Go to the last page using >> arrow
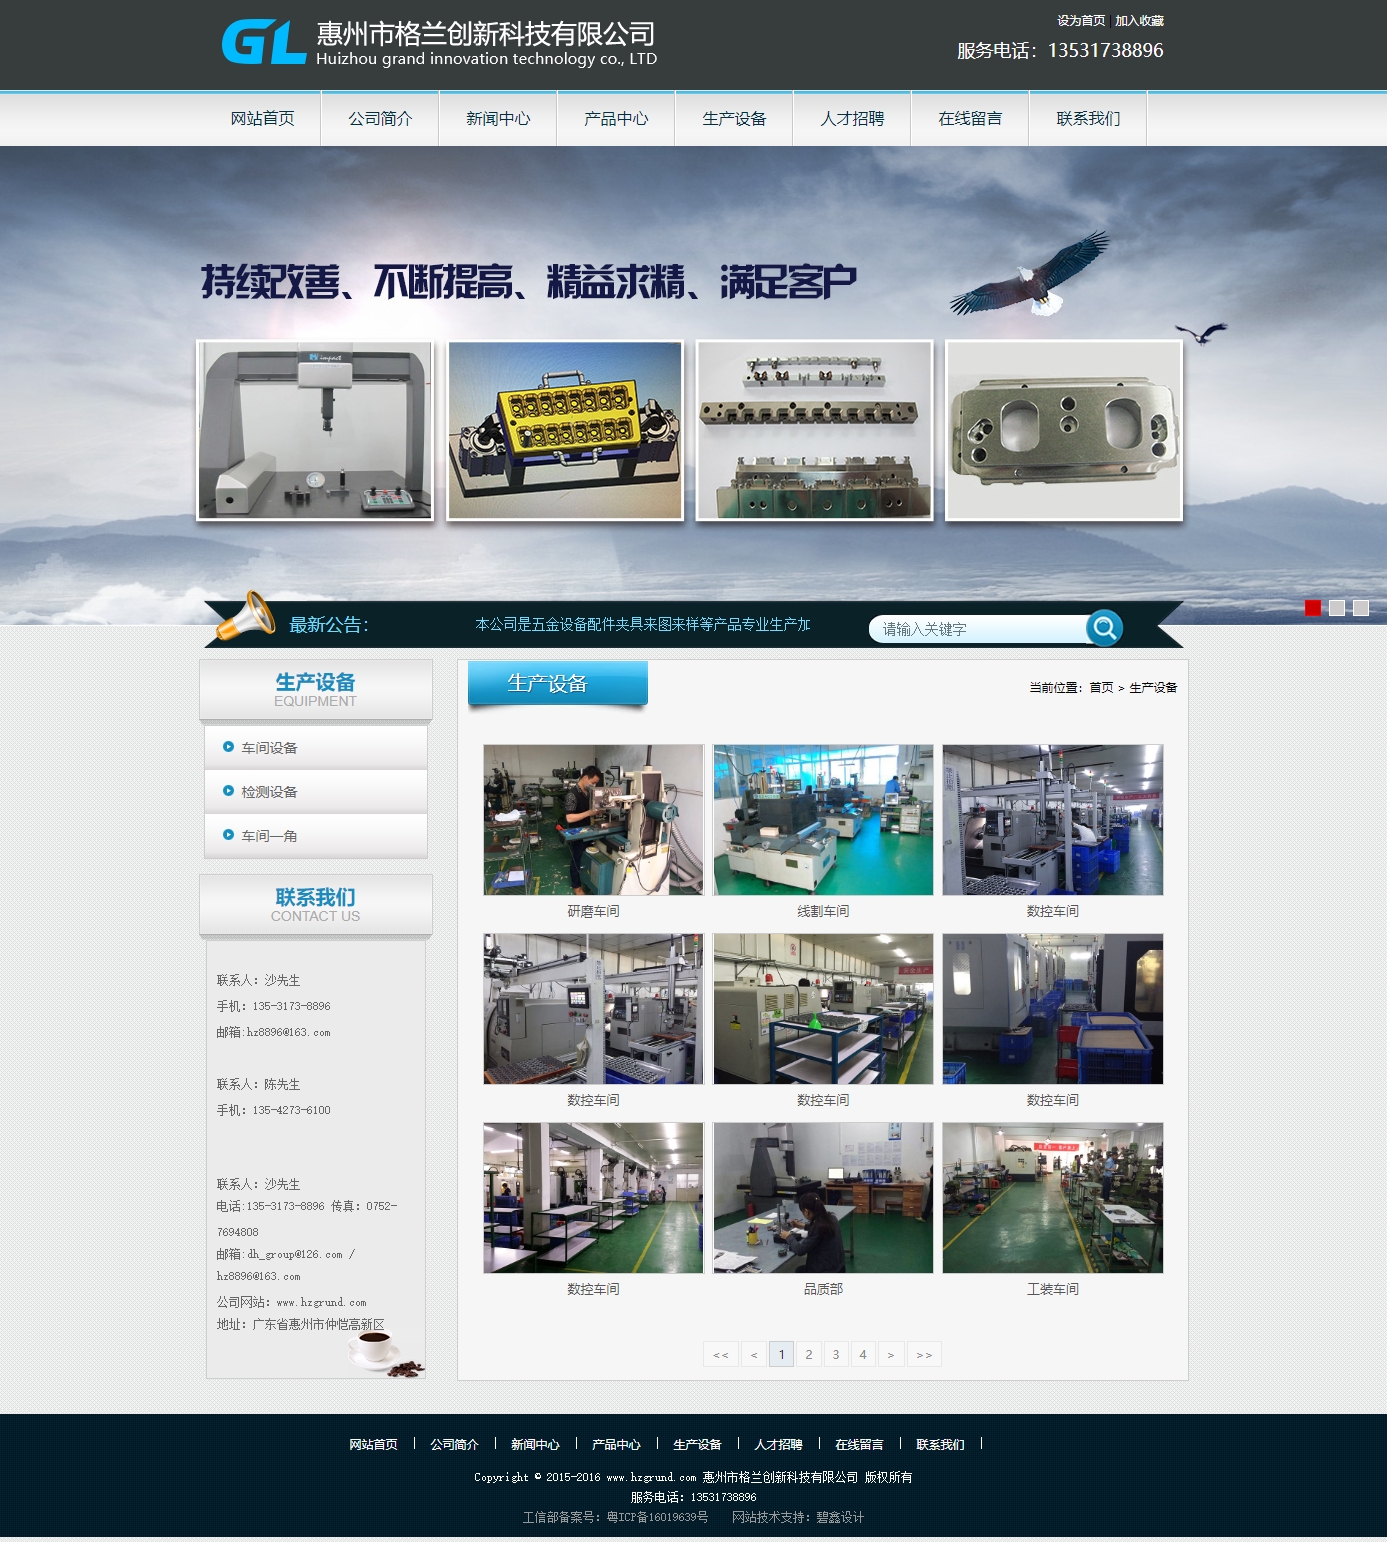Screen dimensions: 1387x1542 click(924, 1355)
